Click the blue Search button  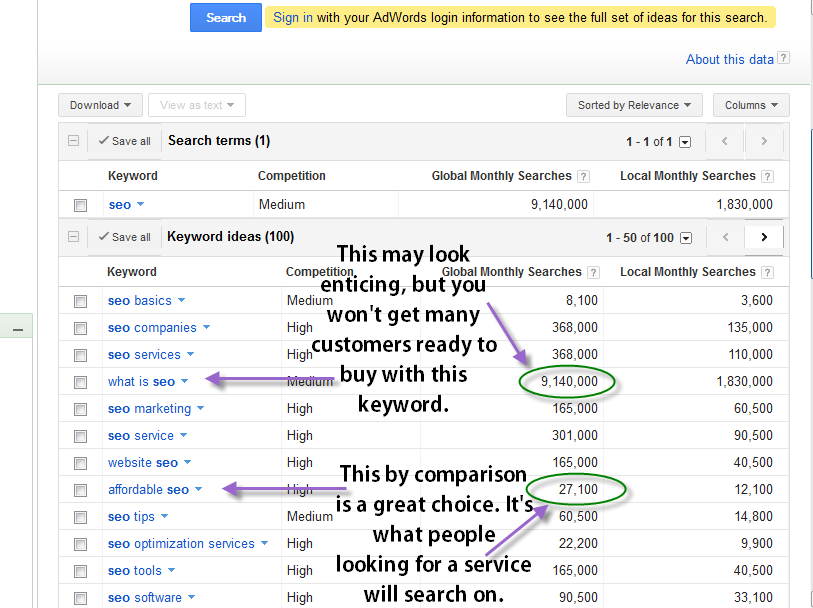point(226,17)
